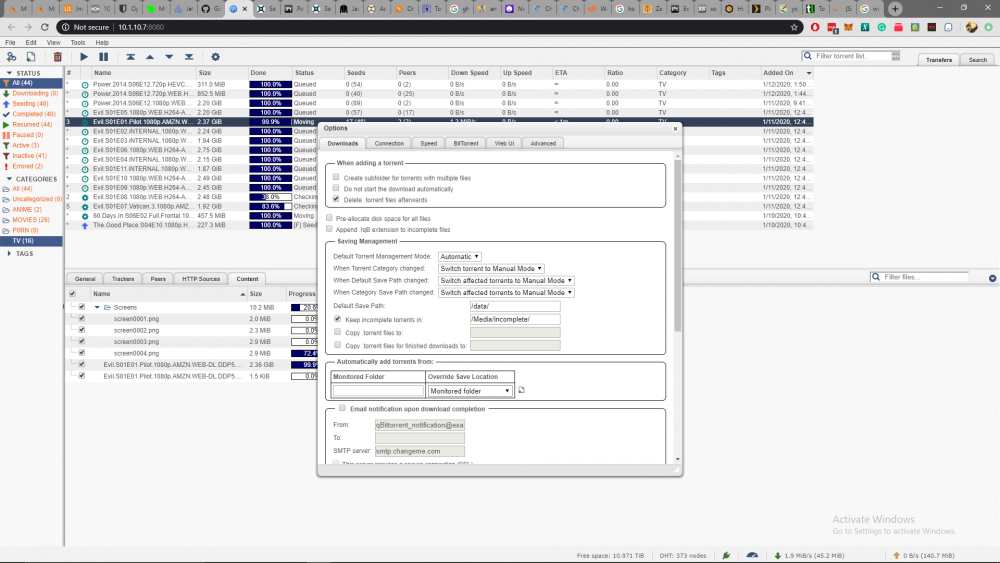This screenshot has width=1000, height=563.
Task: Click the Default Save Path input field
Action: (x=515, y=306)
